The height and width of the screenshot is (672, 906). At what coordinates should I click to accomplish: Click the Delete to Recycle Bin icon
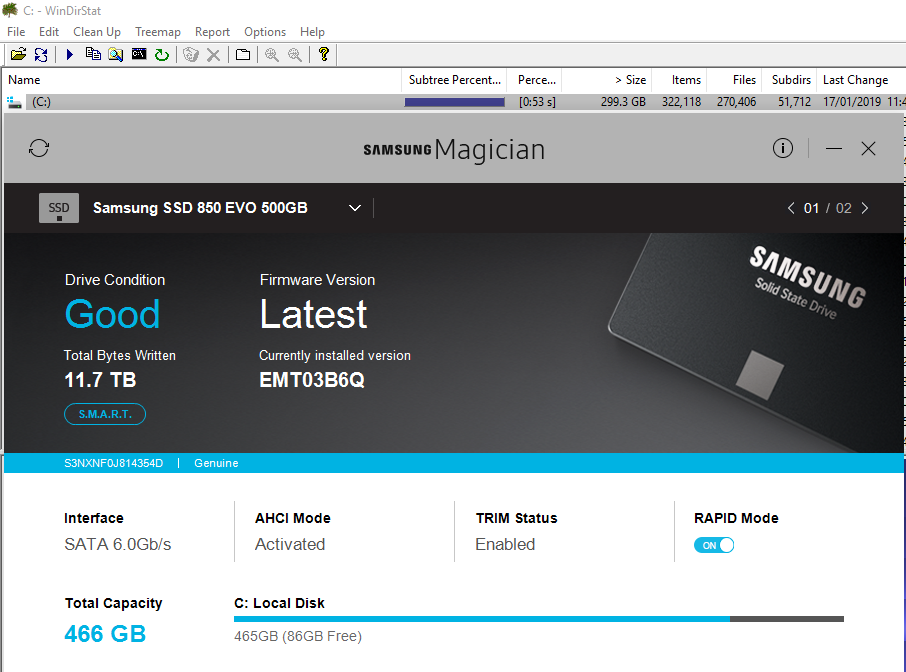(x=191, y=54)
